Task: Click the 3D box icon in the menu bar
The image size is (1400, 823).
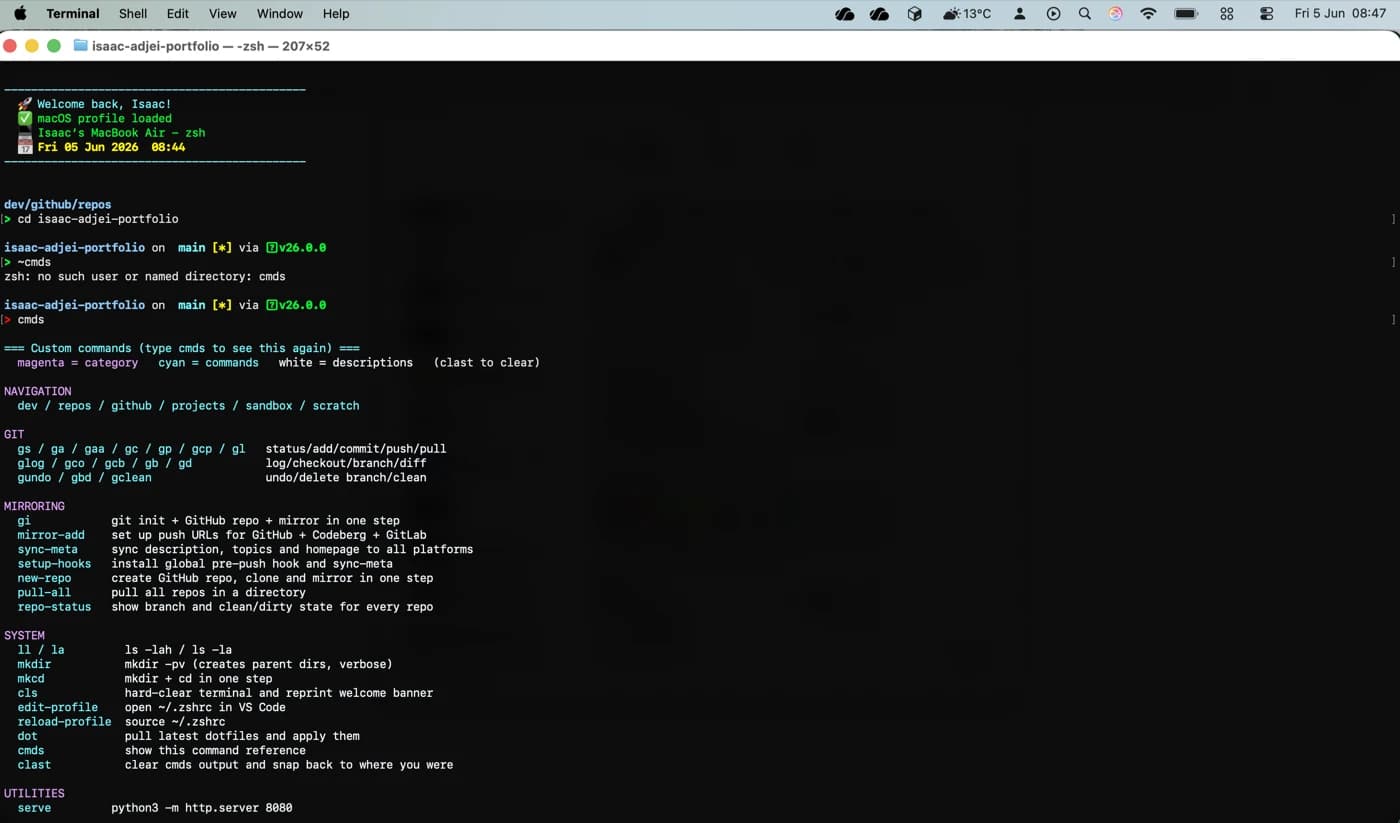Action: tap(914, 14)
